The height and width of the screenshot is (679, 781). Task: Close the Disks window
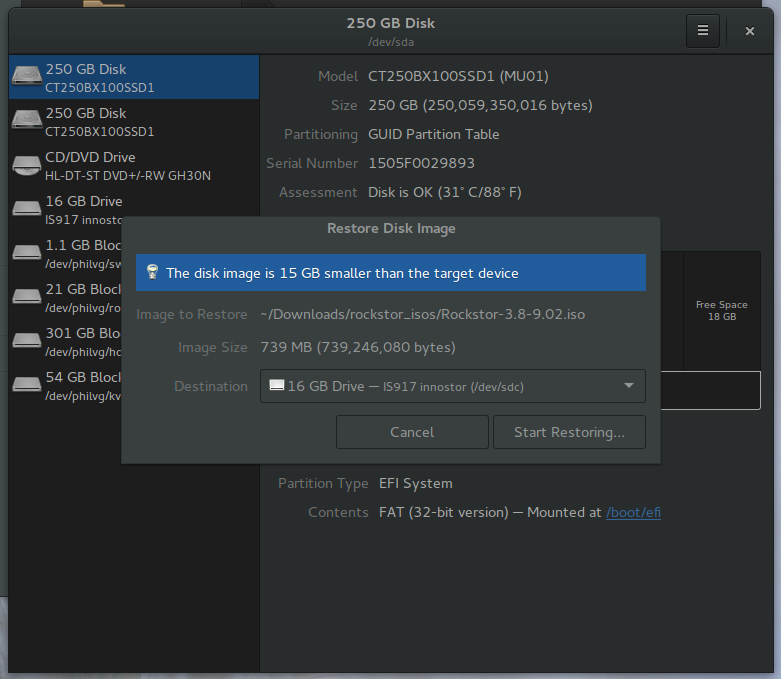pyautogui.click(x=749, y=31)
